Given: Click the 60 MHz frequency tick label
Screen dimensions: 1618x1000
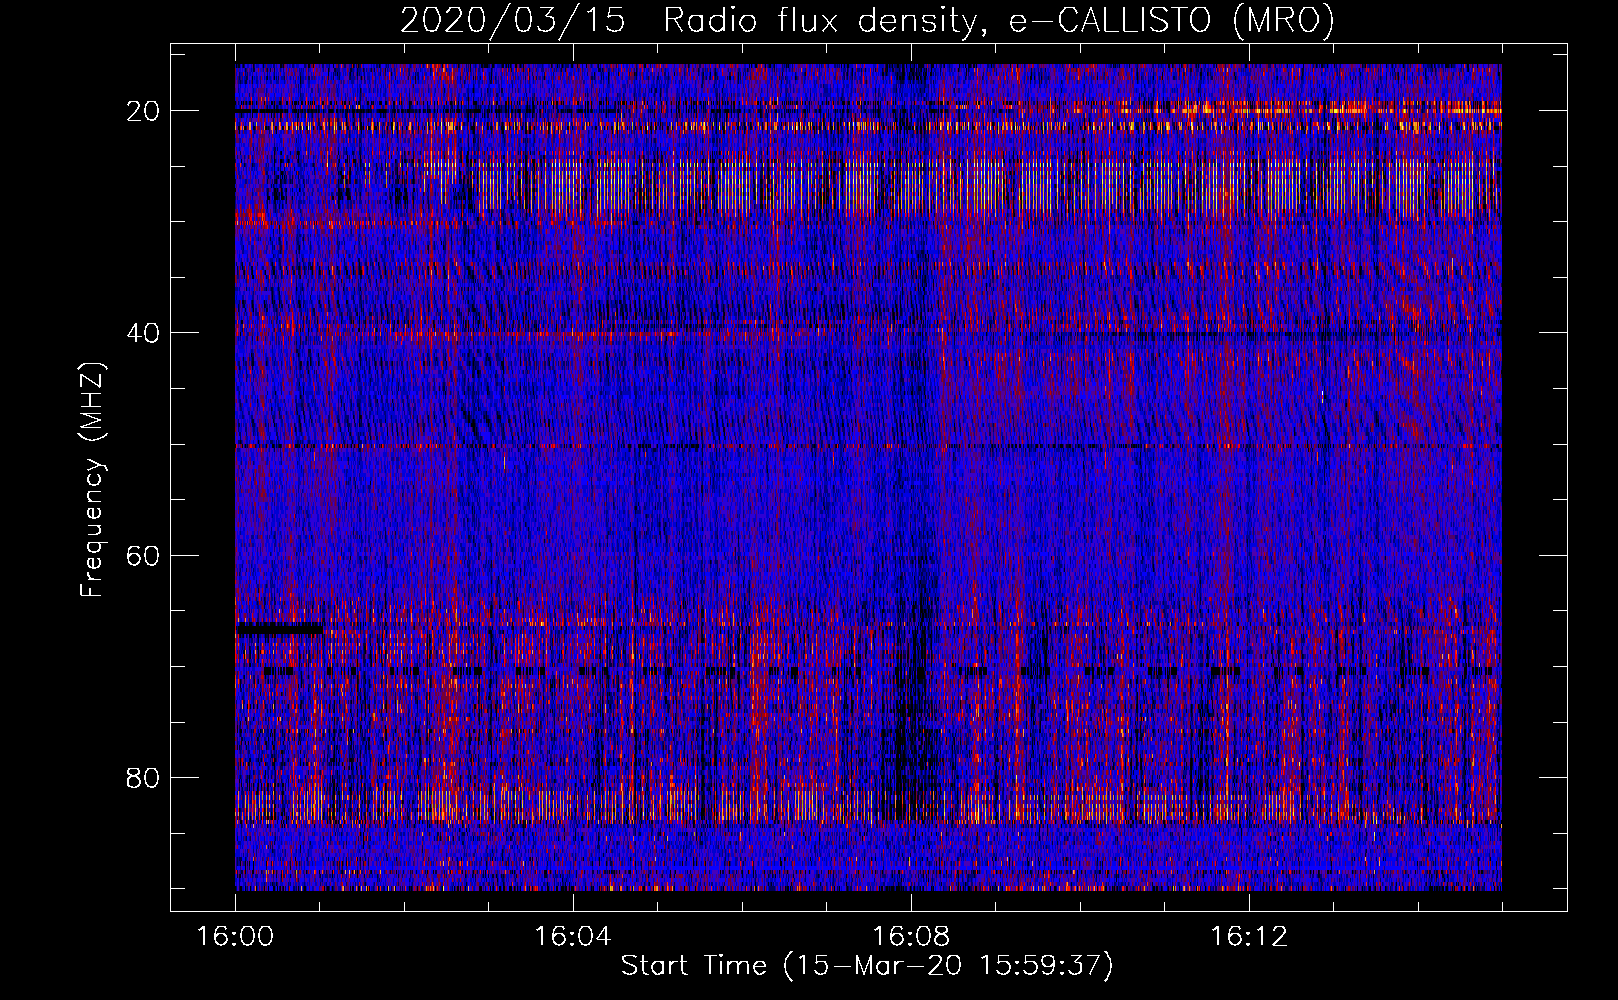Looking at the screenshot, I should [144, 555].
